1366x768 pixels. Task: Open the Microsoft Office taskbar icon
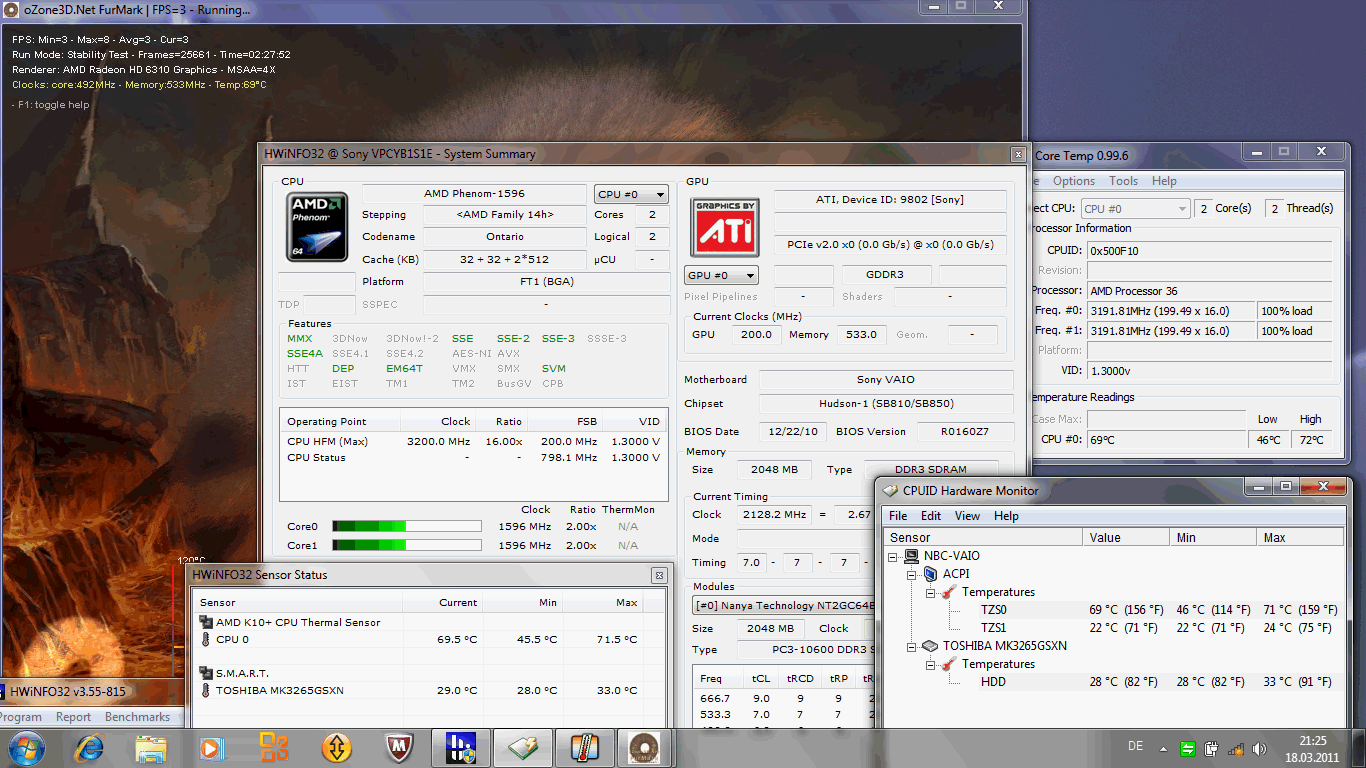273,747
